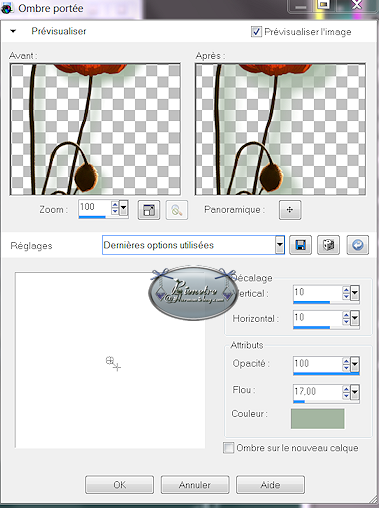Click the Paint Shop Pro title bar icon

click(x=7, y=8)
